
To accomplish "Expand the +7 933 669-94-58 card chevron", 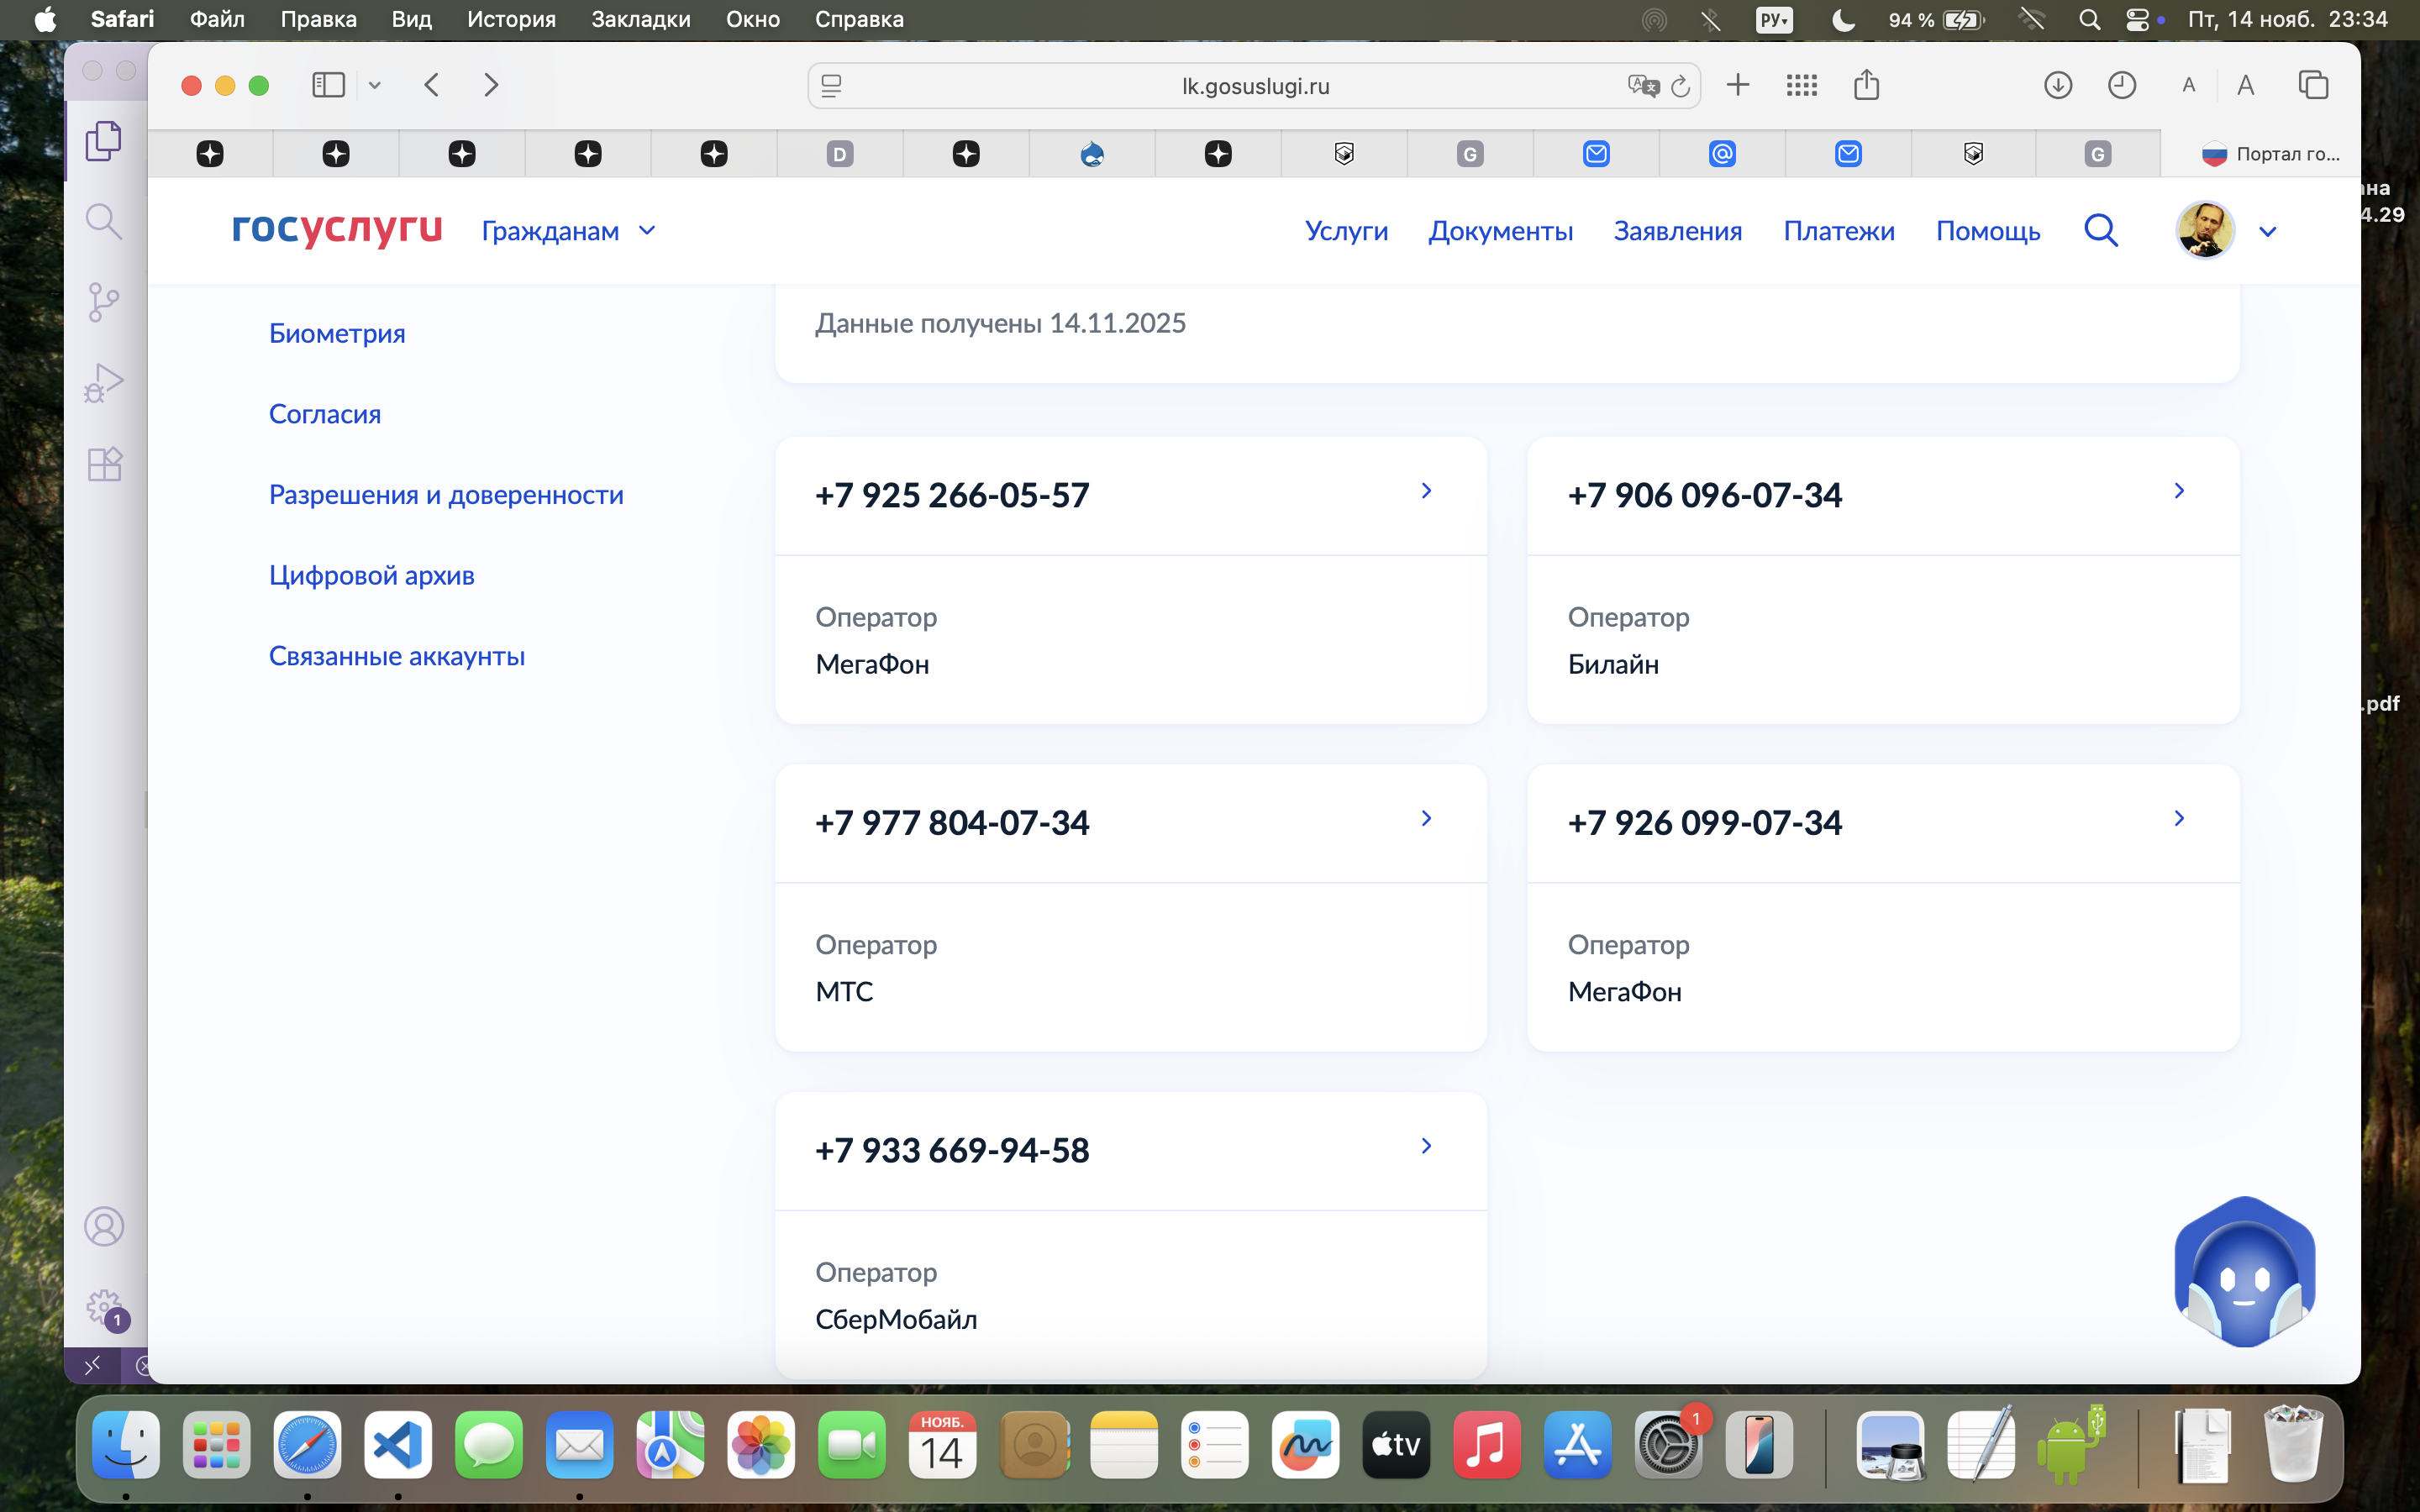I will coord(1426,1146).
